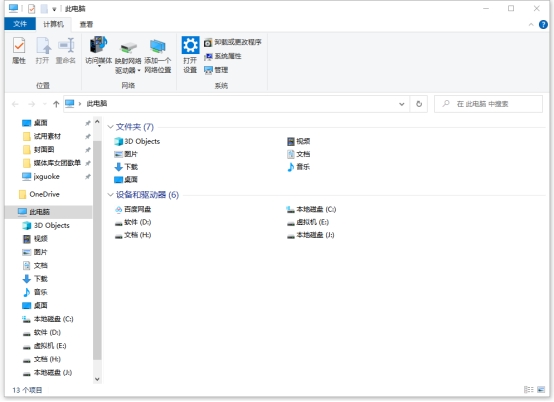Viewport: 554px width, 402px height.
Task: Click the Forward navigation arrow
Action: point(31,104)
